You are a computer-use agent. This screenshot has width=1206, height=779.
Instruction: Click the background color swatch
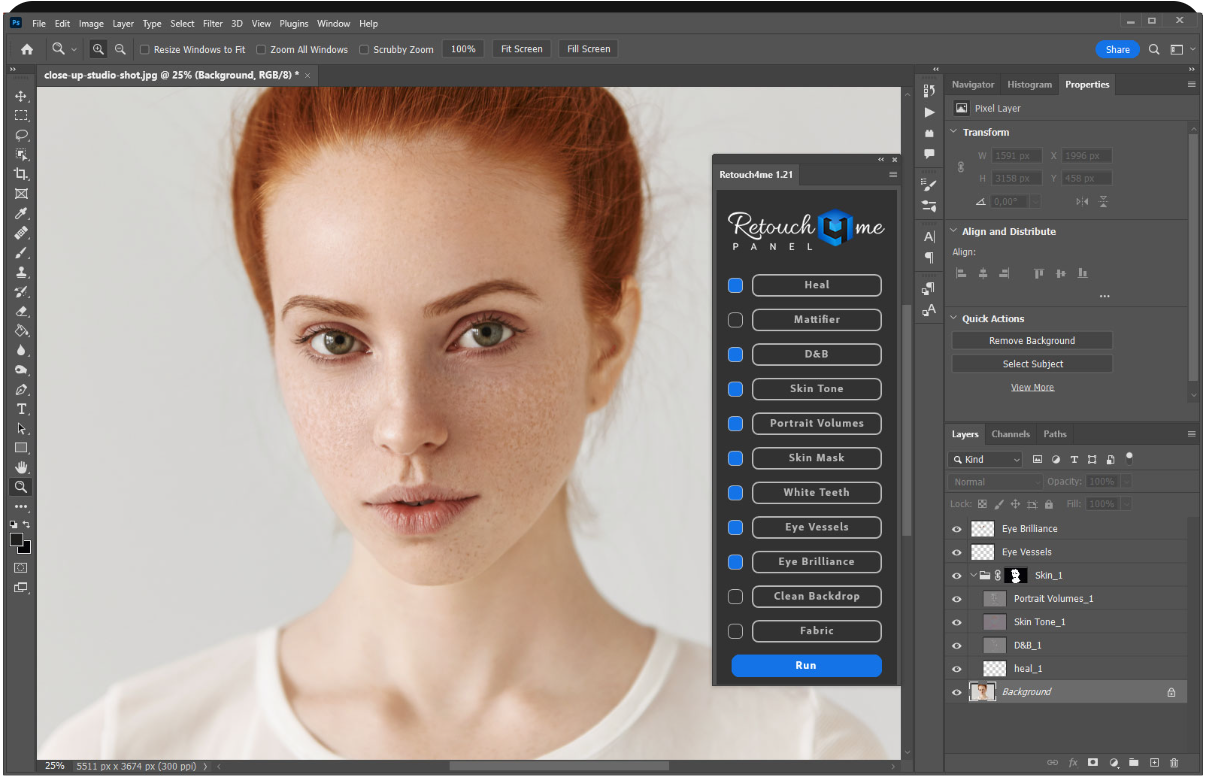tap(27, 549)
